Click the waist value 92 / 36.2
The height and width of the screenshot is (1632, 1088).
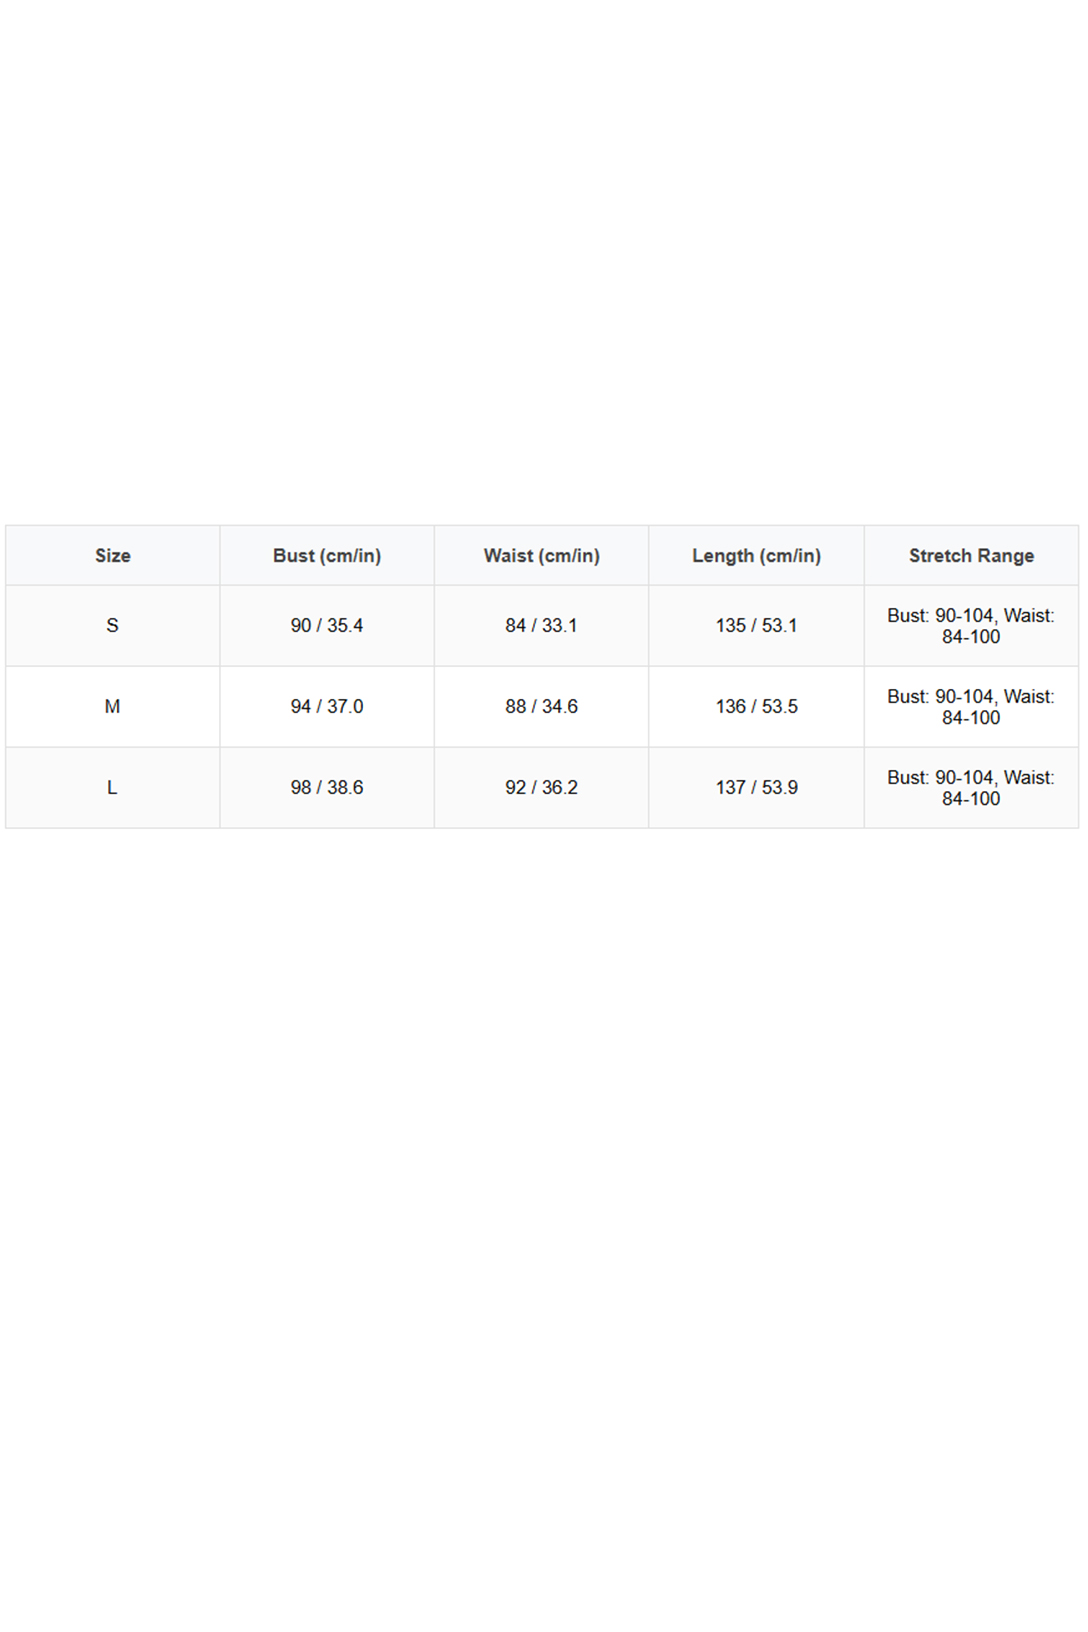[541, 788]
